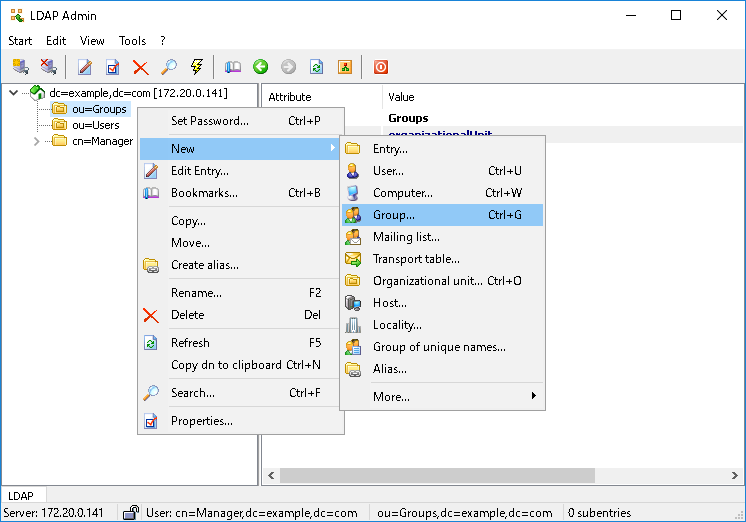Choose Bookmarks... from context menu
This screenshot has height=522, width=746.
[x=241, y=193]
